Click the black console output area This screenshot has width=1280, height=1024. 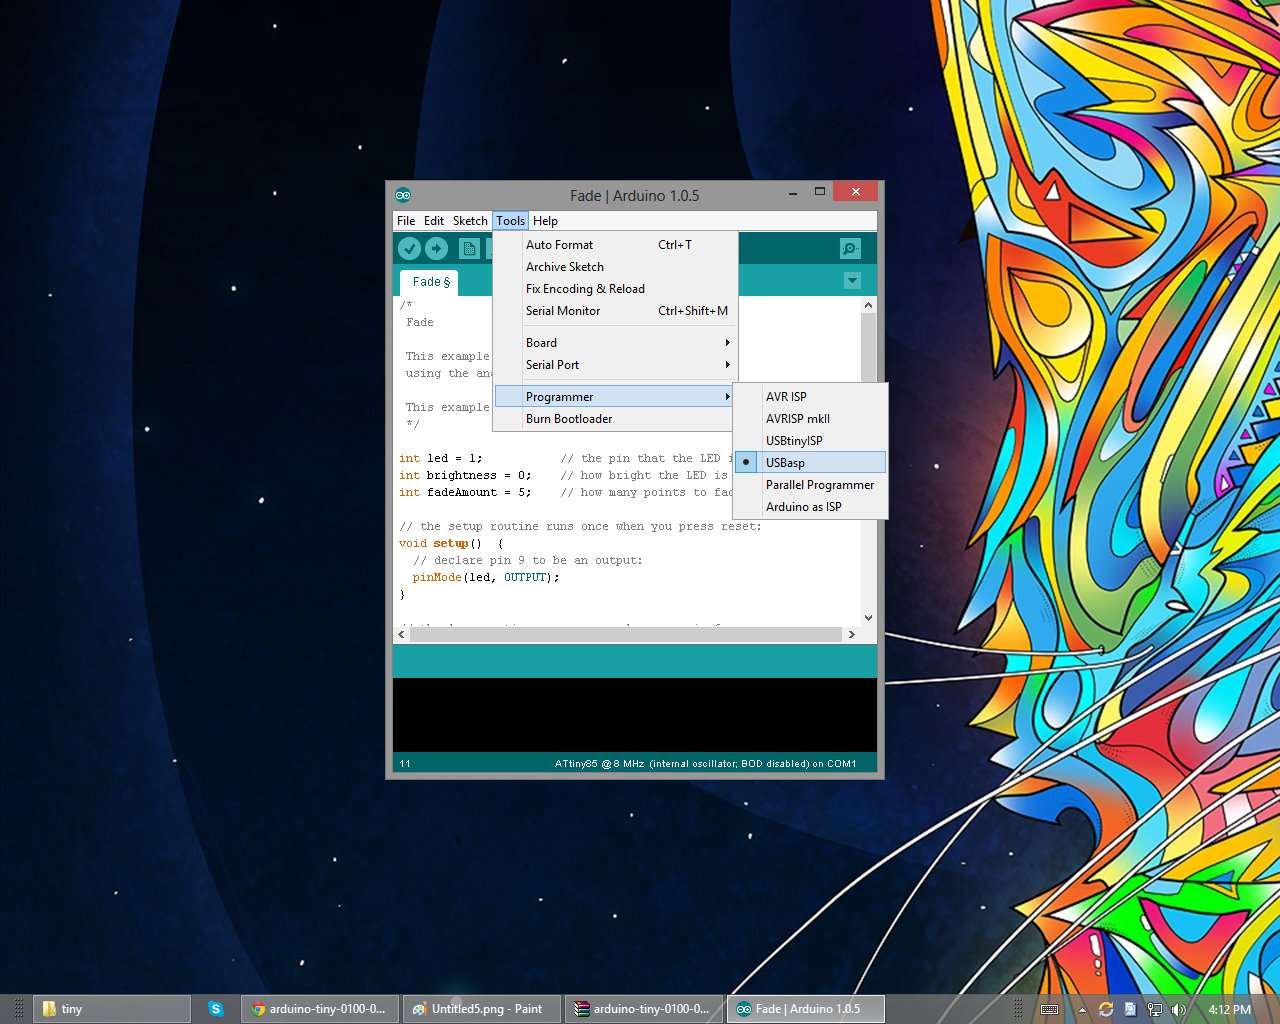[x=635, y=715]
